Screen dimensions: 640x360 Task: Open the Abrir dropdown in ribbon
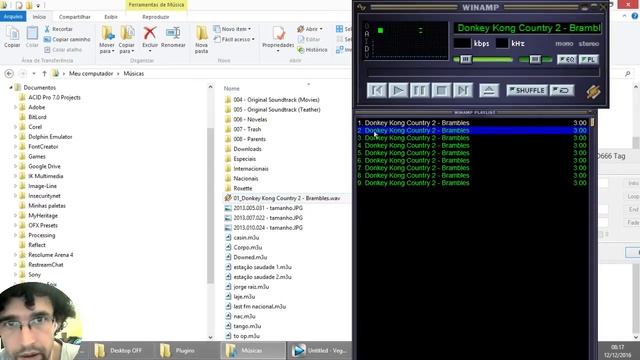(310, 29)
